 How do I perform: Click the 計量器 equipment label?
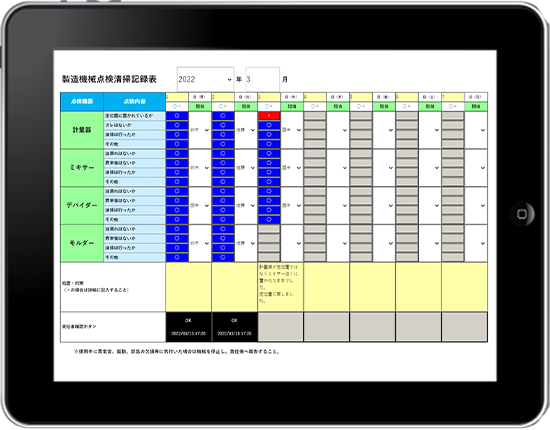click(x=82, y=130)
